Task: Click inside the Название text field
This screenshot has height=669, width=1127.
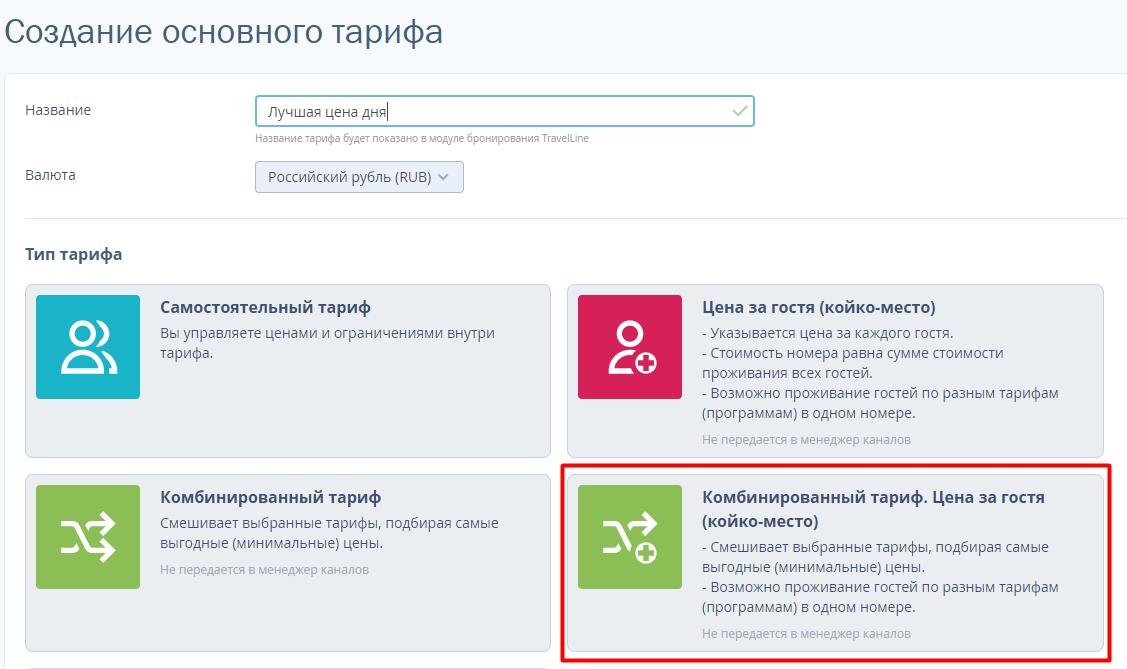Action: pos(504,111)
